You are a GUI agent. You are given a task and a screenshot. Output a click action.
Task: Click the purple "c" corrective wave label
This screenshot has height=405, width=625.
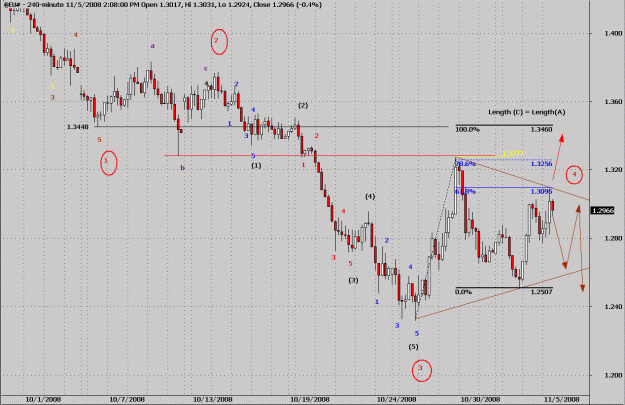pyautogui.click(x=206, y=69)
